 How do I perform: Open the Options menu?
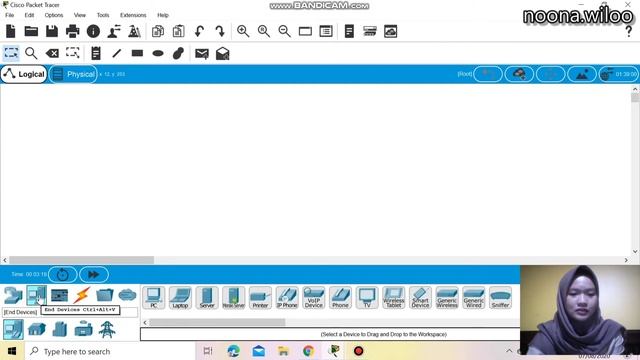tap(54, 15)
